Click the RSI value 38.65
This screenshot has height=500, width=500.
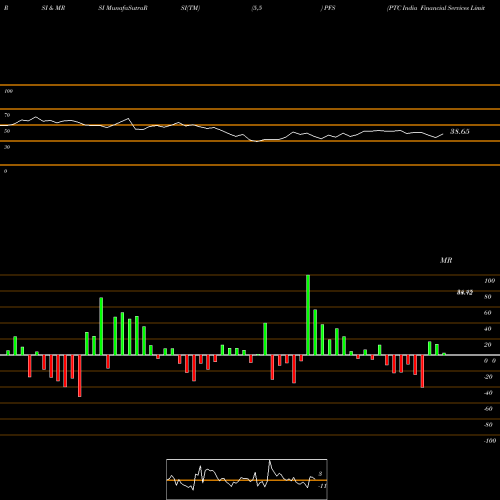click(460, 131)
